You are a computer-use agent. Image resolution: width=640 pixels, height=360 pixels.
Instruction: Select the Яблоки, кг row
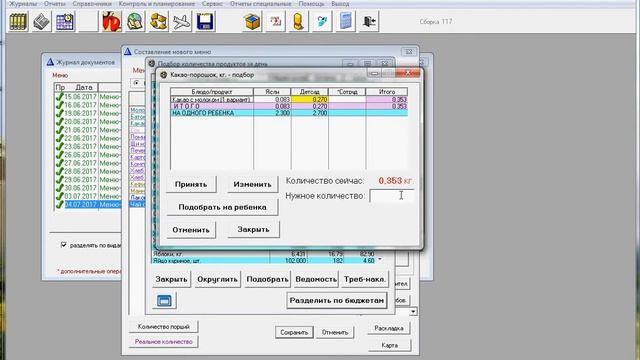[264, 254]
